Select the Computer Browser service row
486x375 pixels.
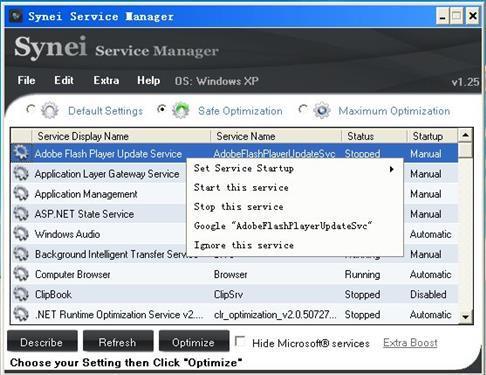[x=235, y=274]
